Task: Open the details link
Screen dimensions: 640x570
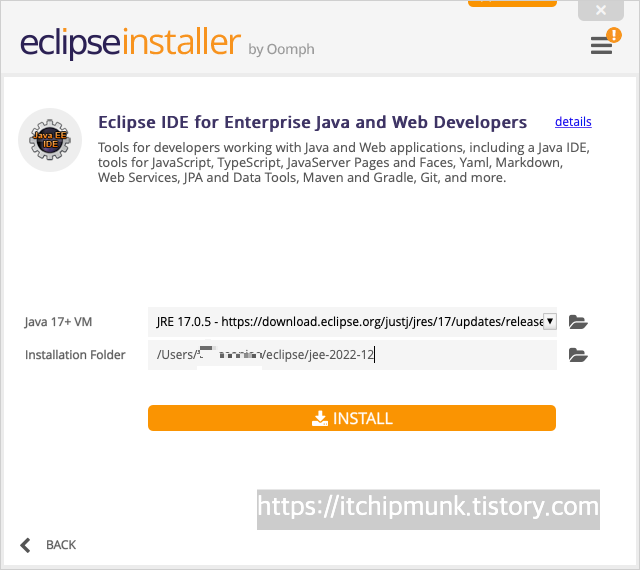Action: pyautogui.click(x=573, y=122)
